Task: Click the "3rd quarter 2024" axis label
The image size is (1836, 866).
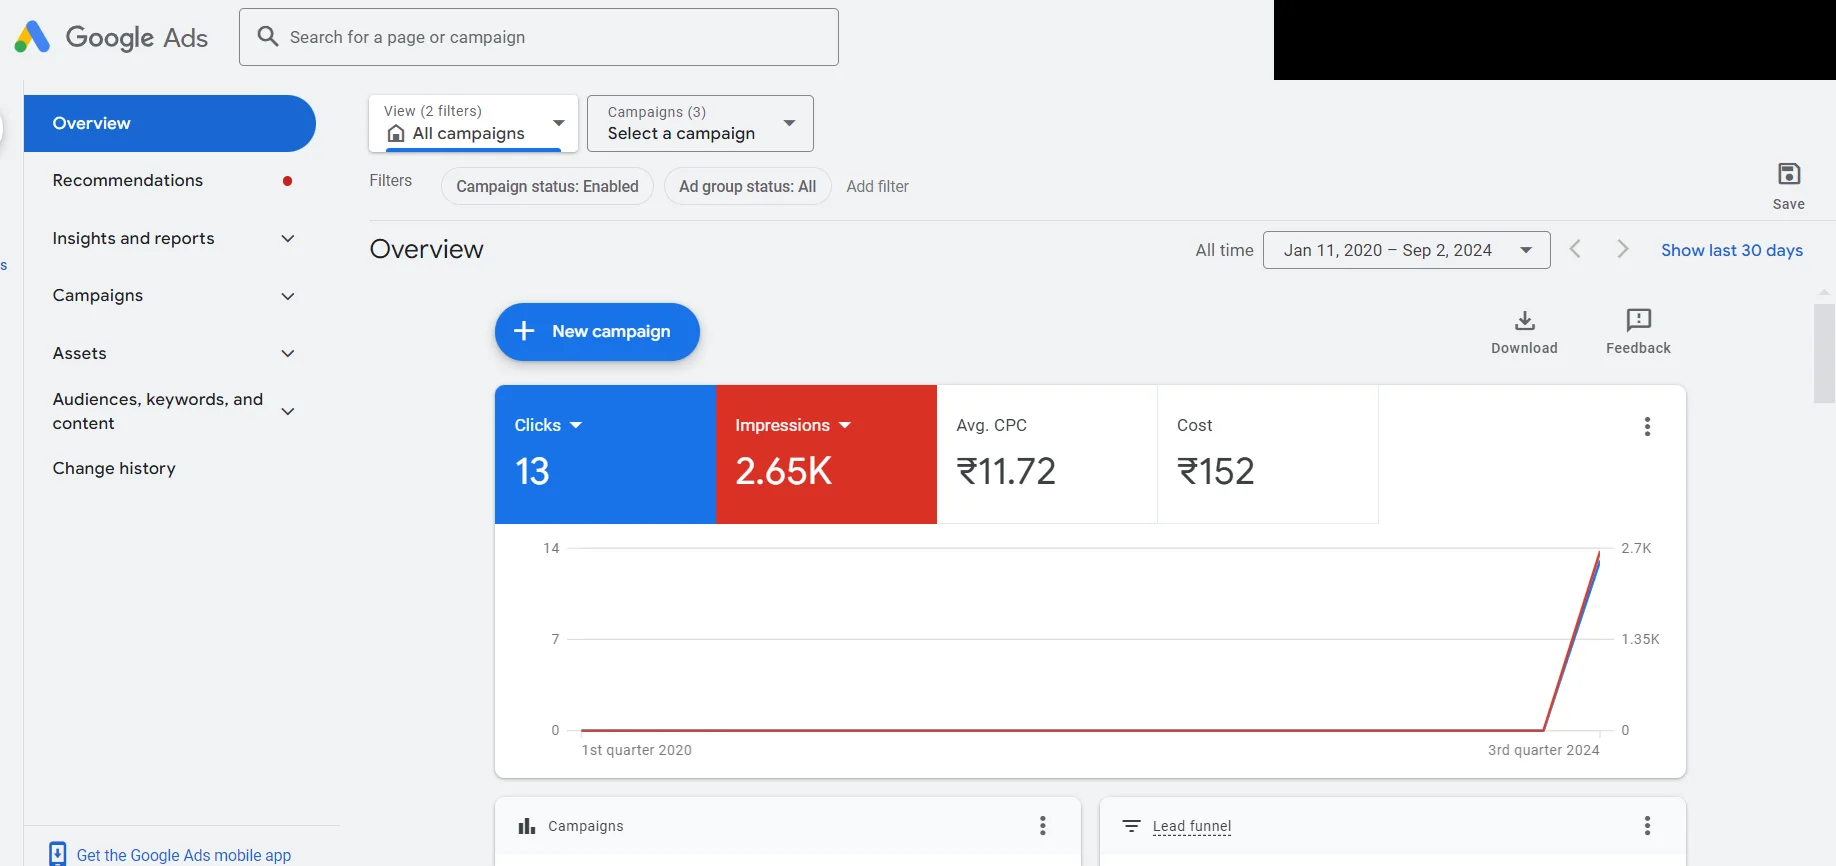Action: [x=1543, y=750]
